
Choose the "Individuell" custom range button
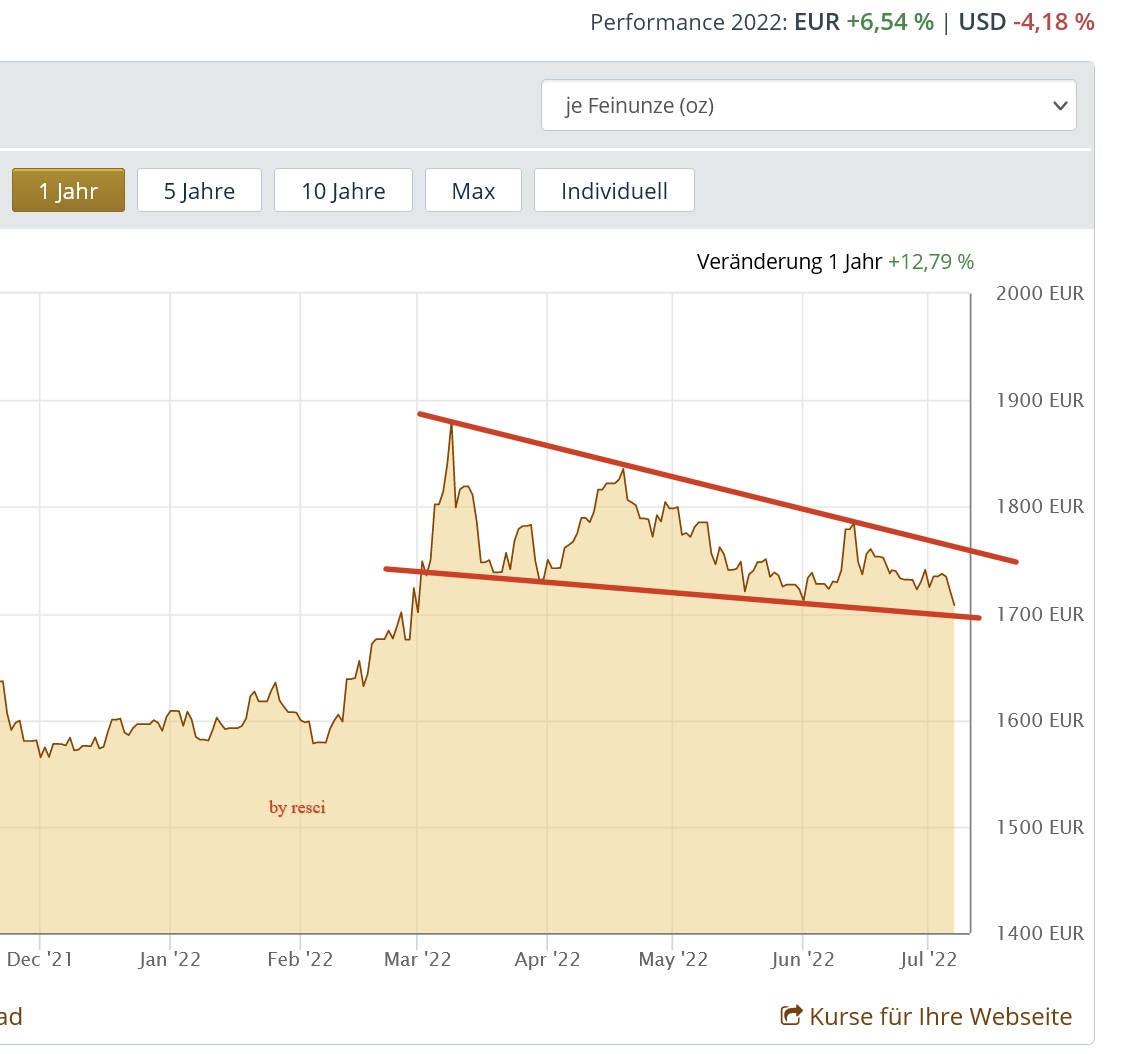(x=614, y=190)
